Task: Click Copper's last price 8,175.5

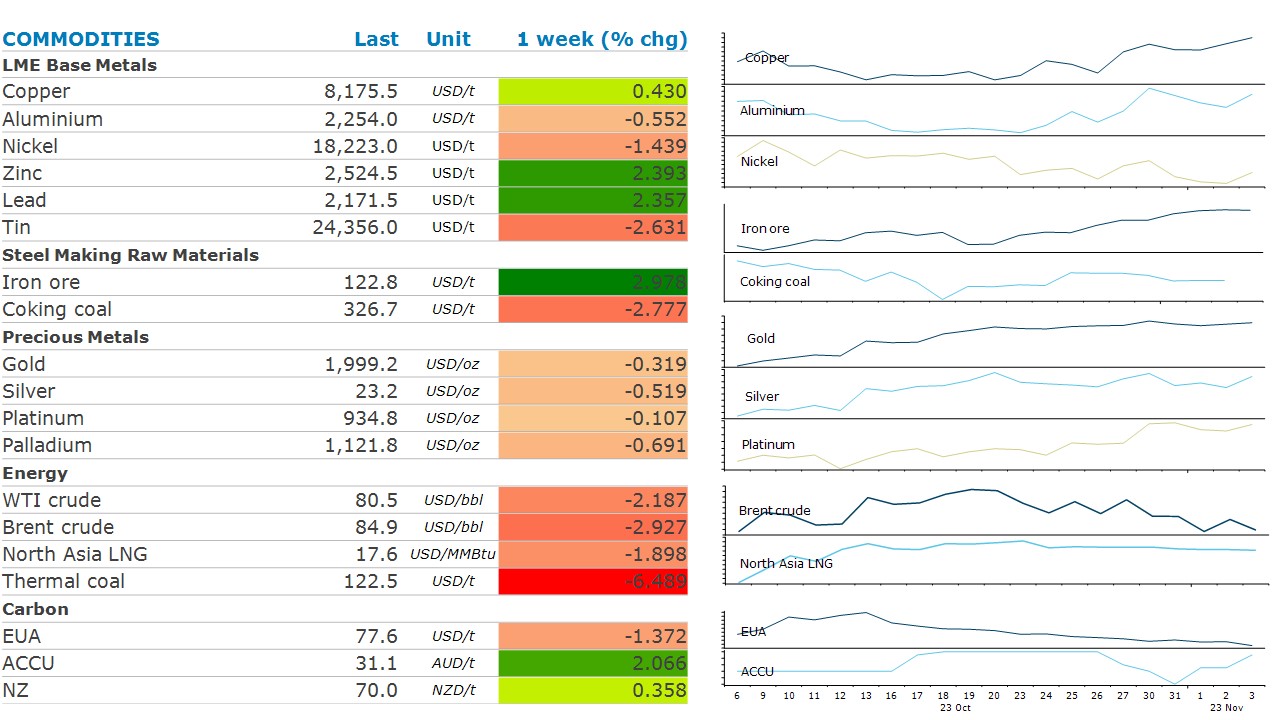Action: [x=361, y=91]
